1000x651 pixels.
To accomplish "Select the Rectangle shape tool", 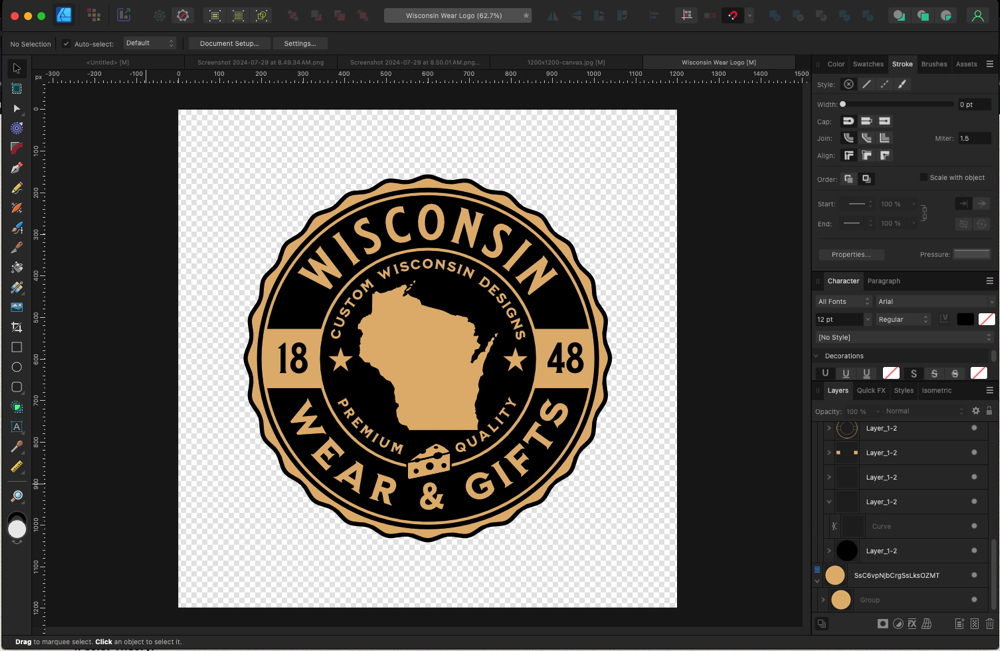I will (17, 347).
